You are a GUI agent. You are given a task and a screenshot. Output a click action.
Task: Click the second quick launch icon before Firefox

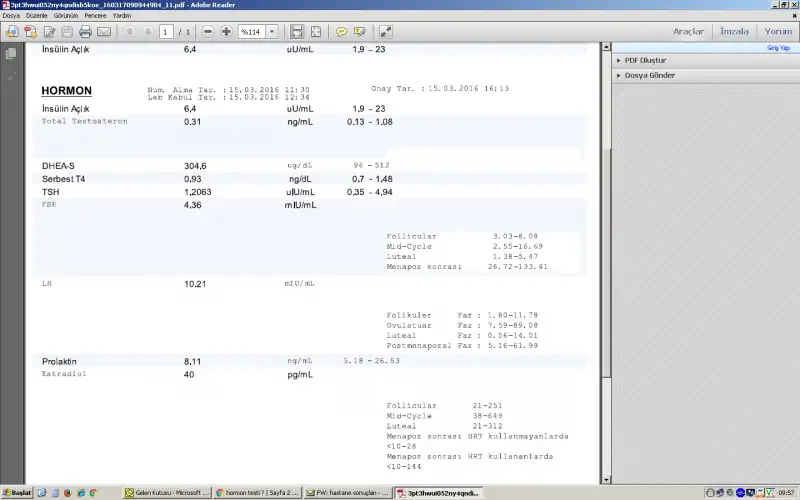click(x=55, y=493)
